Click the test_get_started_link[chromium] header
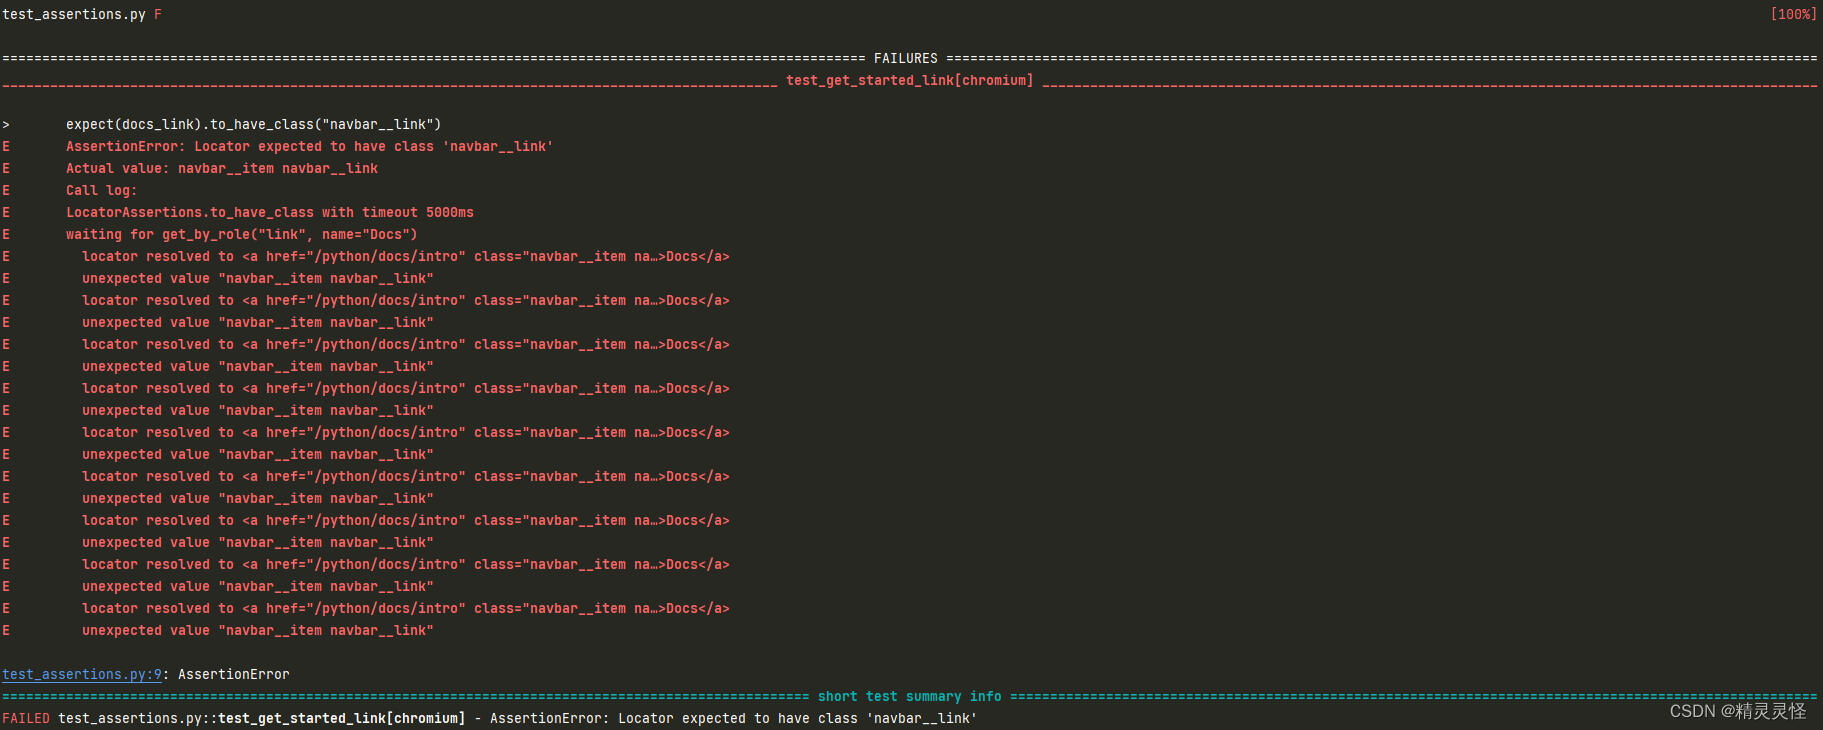The height and width of the screenshot is (730, 1823). [x=910, y=81]
